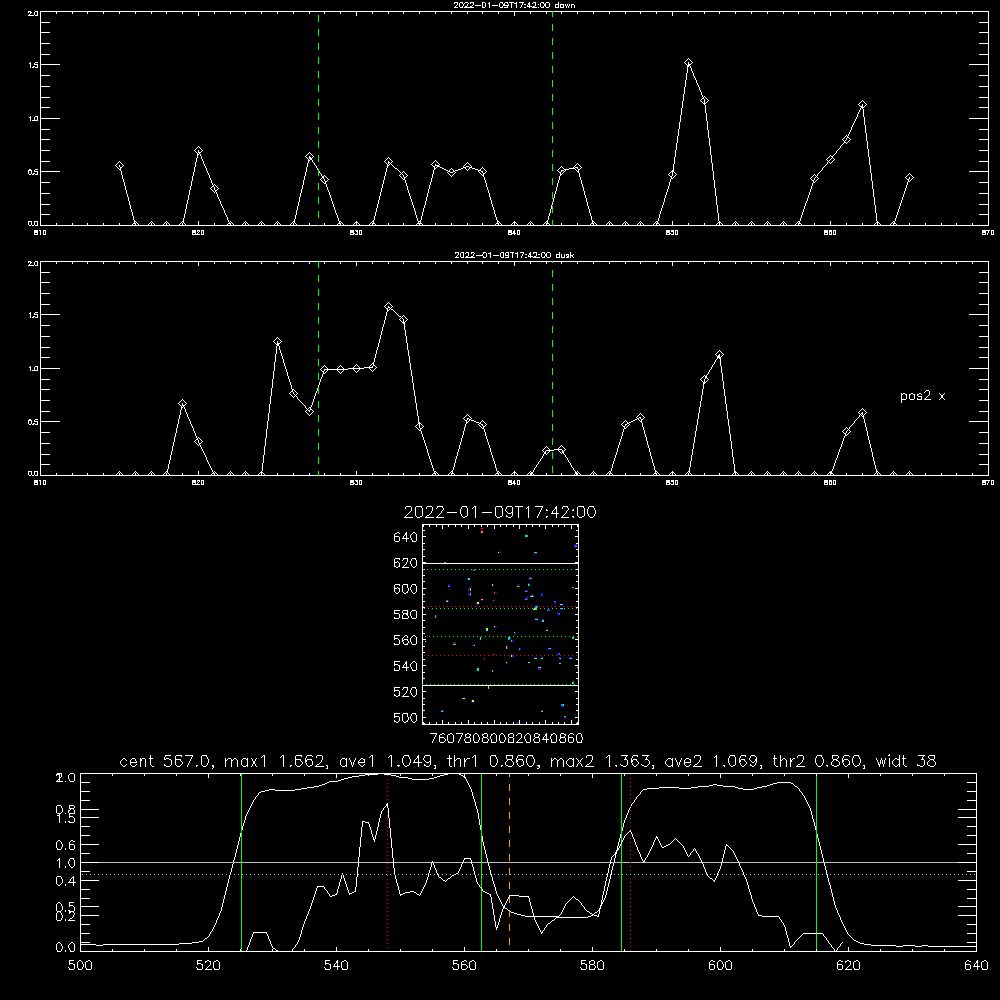Viewport: 1000px width, 1000px height.
Task: Click the orange dashed center line in bottom plot
Action: (x=509, y=862)
